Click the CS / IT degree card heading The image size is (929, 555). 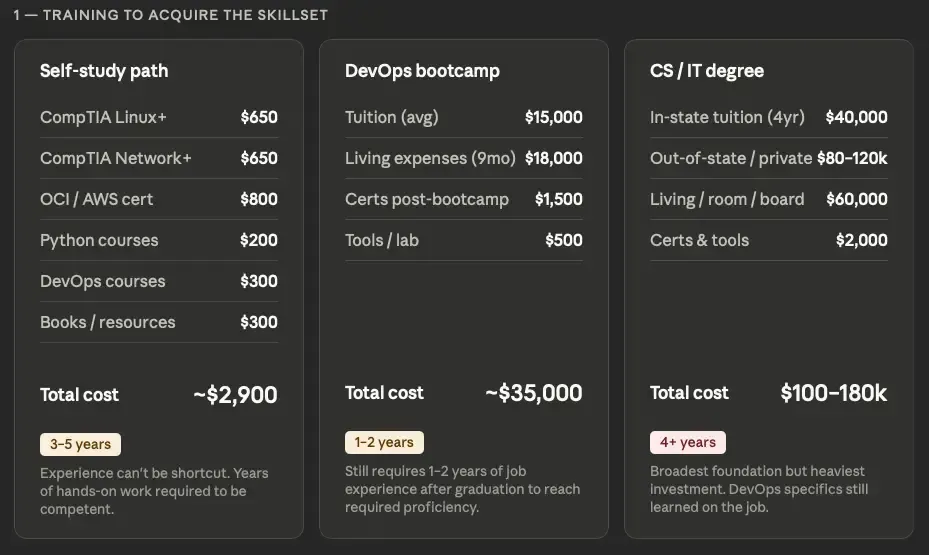pos(706,71)
